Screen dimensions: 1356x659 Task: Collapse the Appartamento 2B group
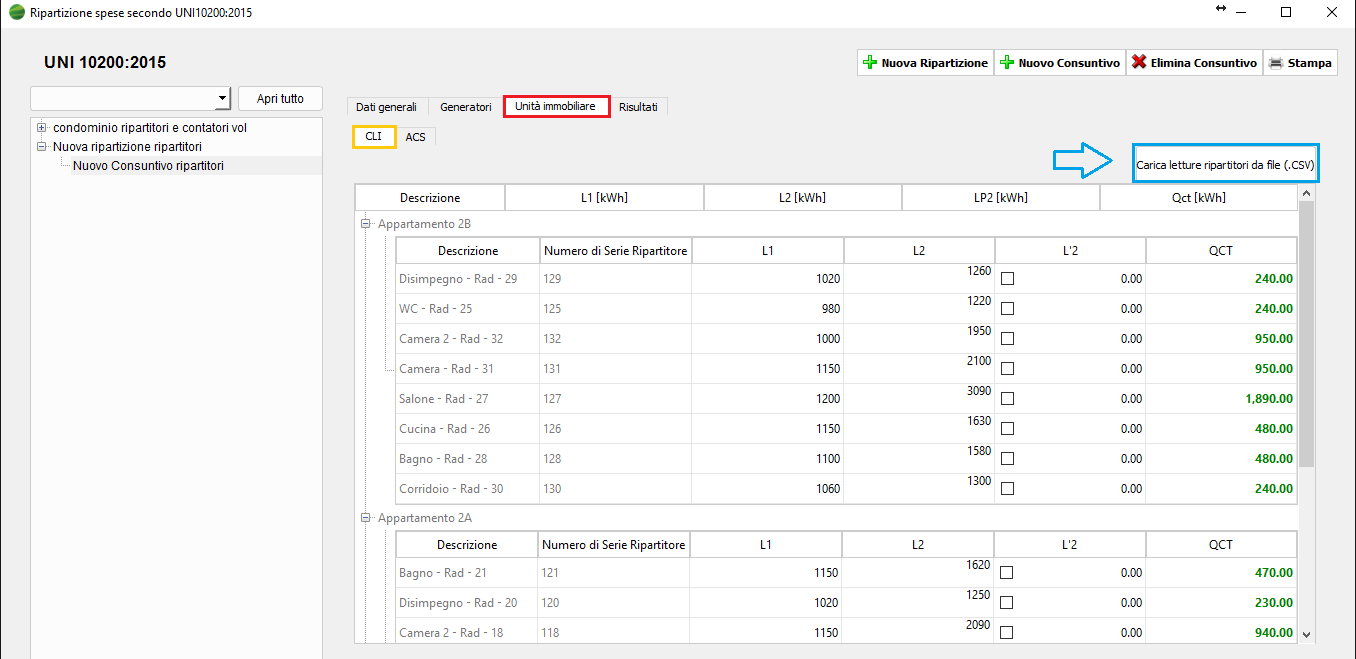pos(366,224)
